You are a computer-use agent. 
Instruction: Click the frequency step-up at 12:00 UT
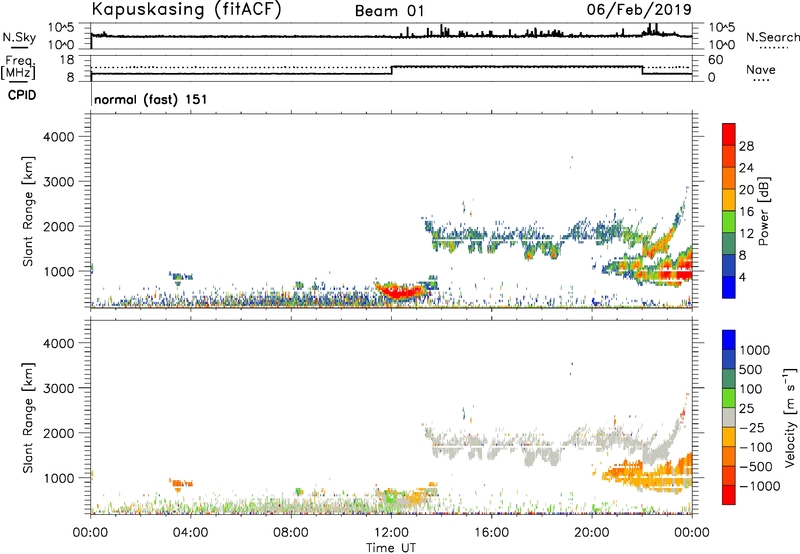[391, 70]
